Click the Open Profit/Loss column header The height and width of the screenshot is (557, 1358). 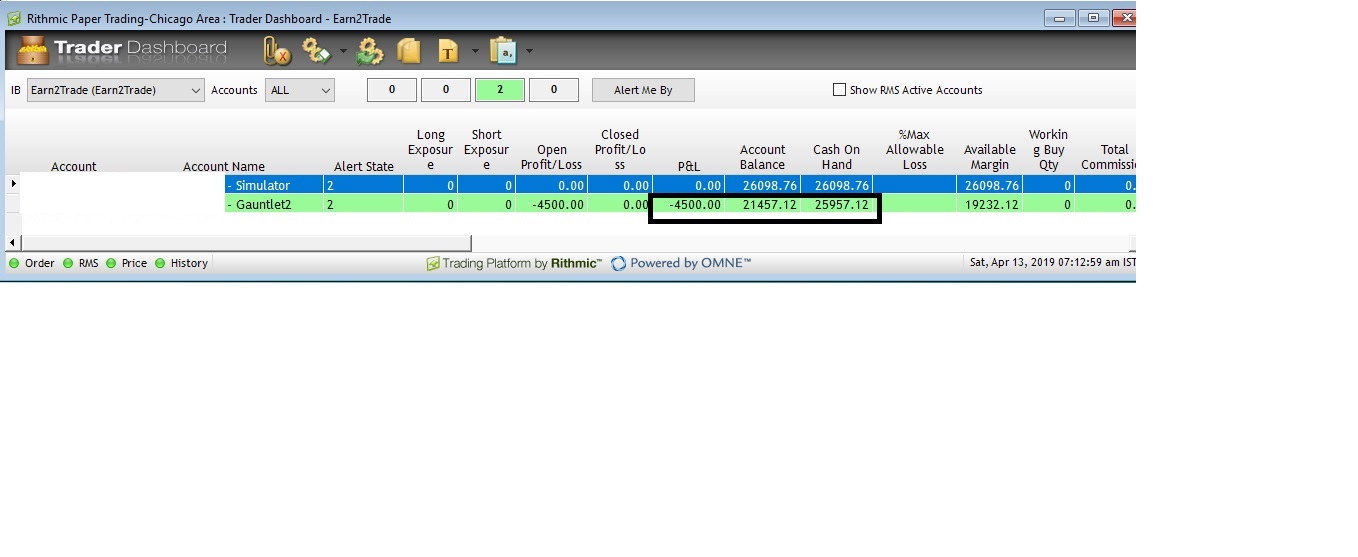(551, 157)
